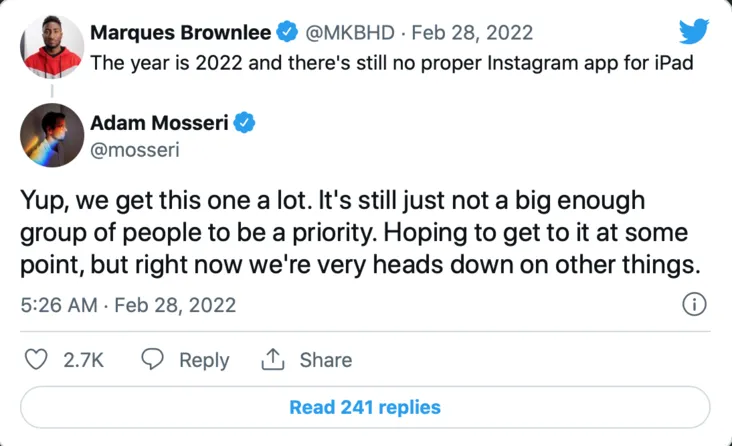Click the Marques Brownlee name link
This screenshot has height=446, width=732.
(180, 33)
